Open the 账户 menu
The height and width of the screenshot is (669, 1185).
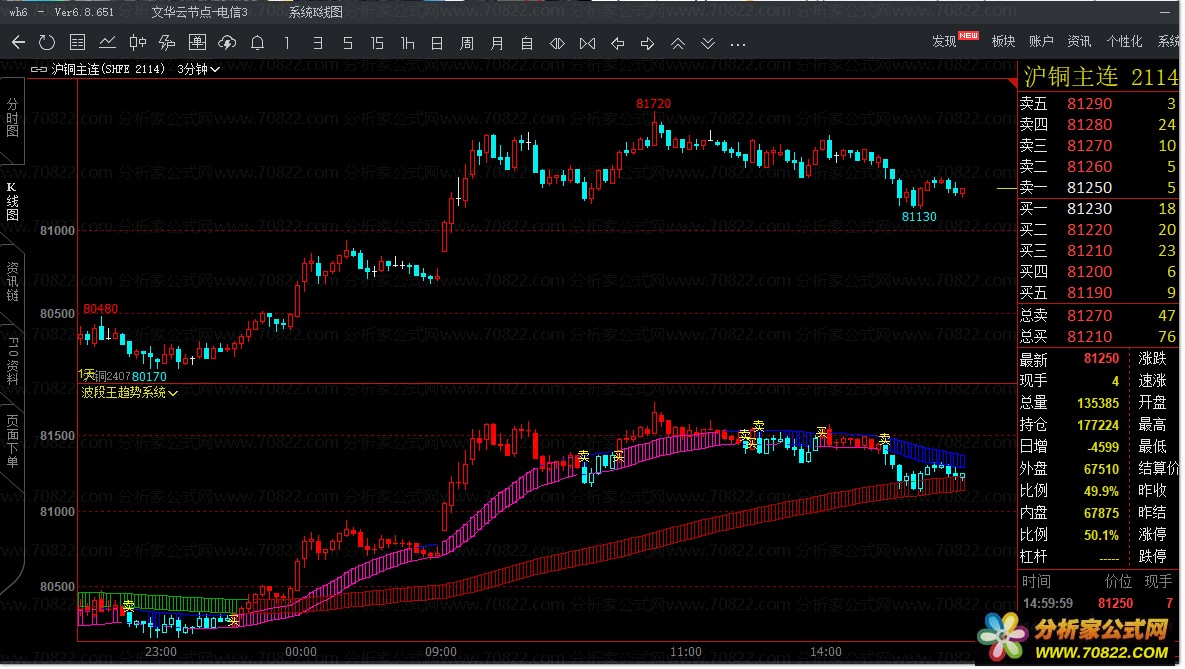[1041, 42]
